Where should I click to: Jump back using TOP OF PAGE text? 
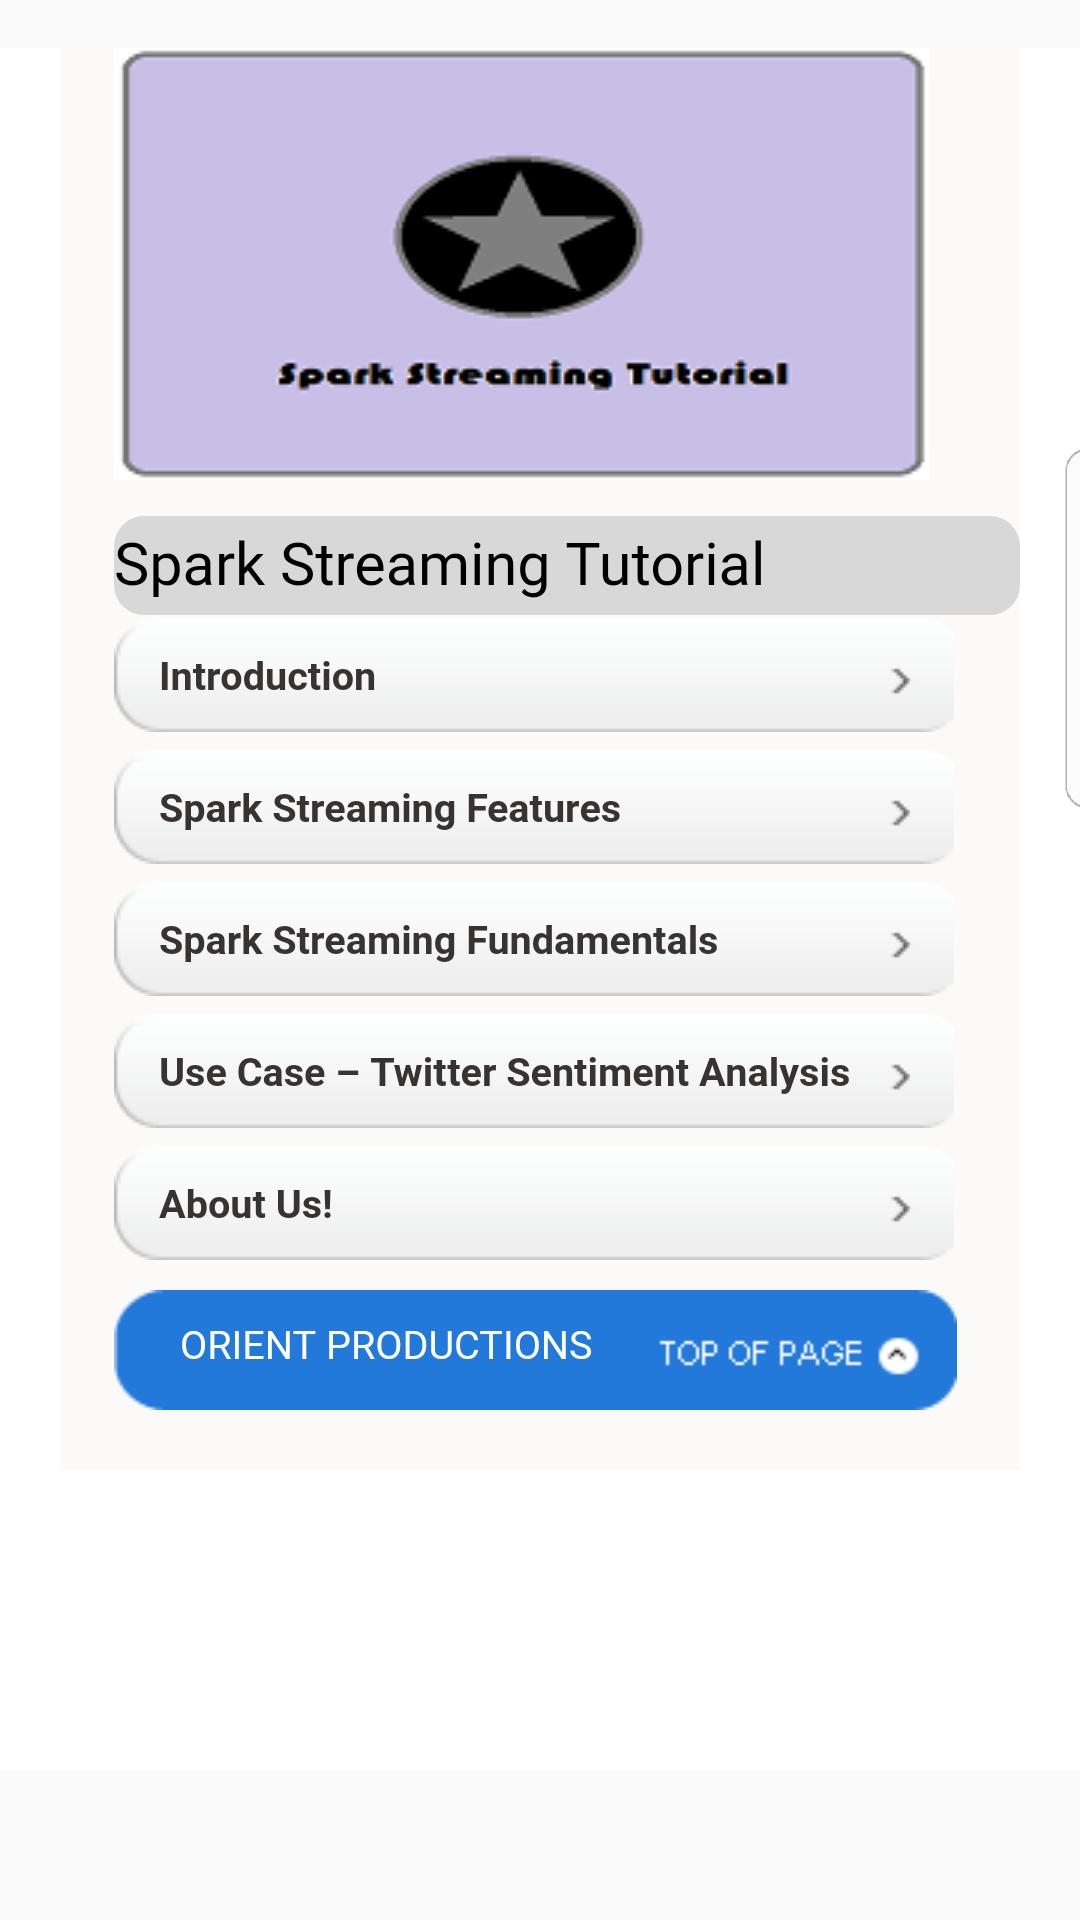click(760, 1354)
